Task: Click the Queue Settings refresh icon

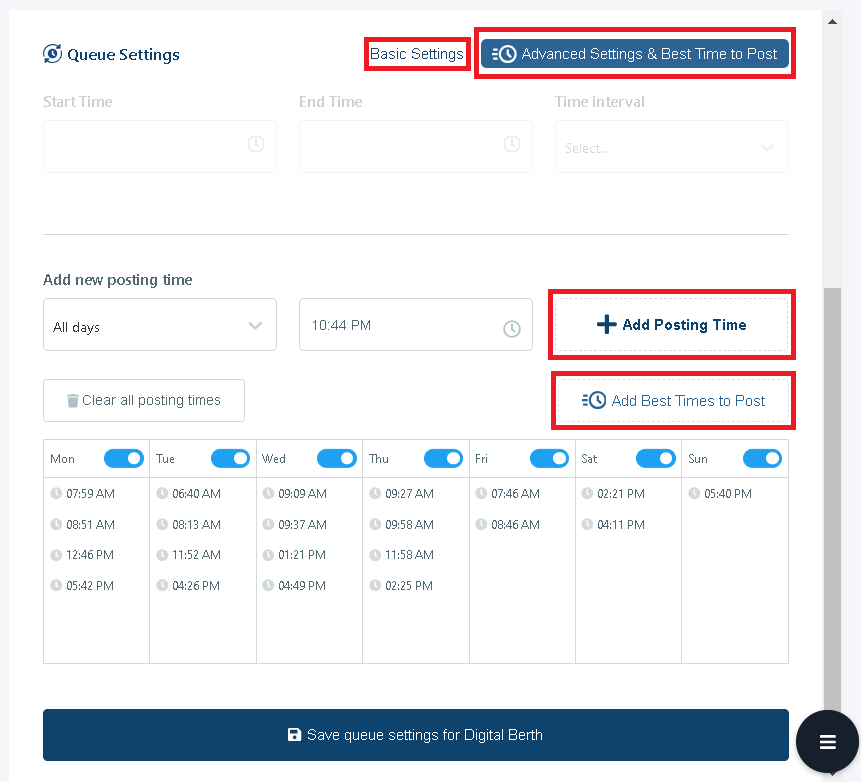Action: tap(54, 55)
